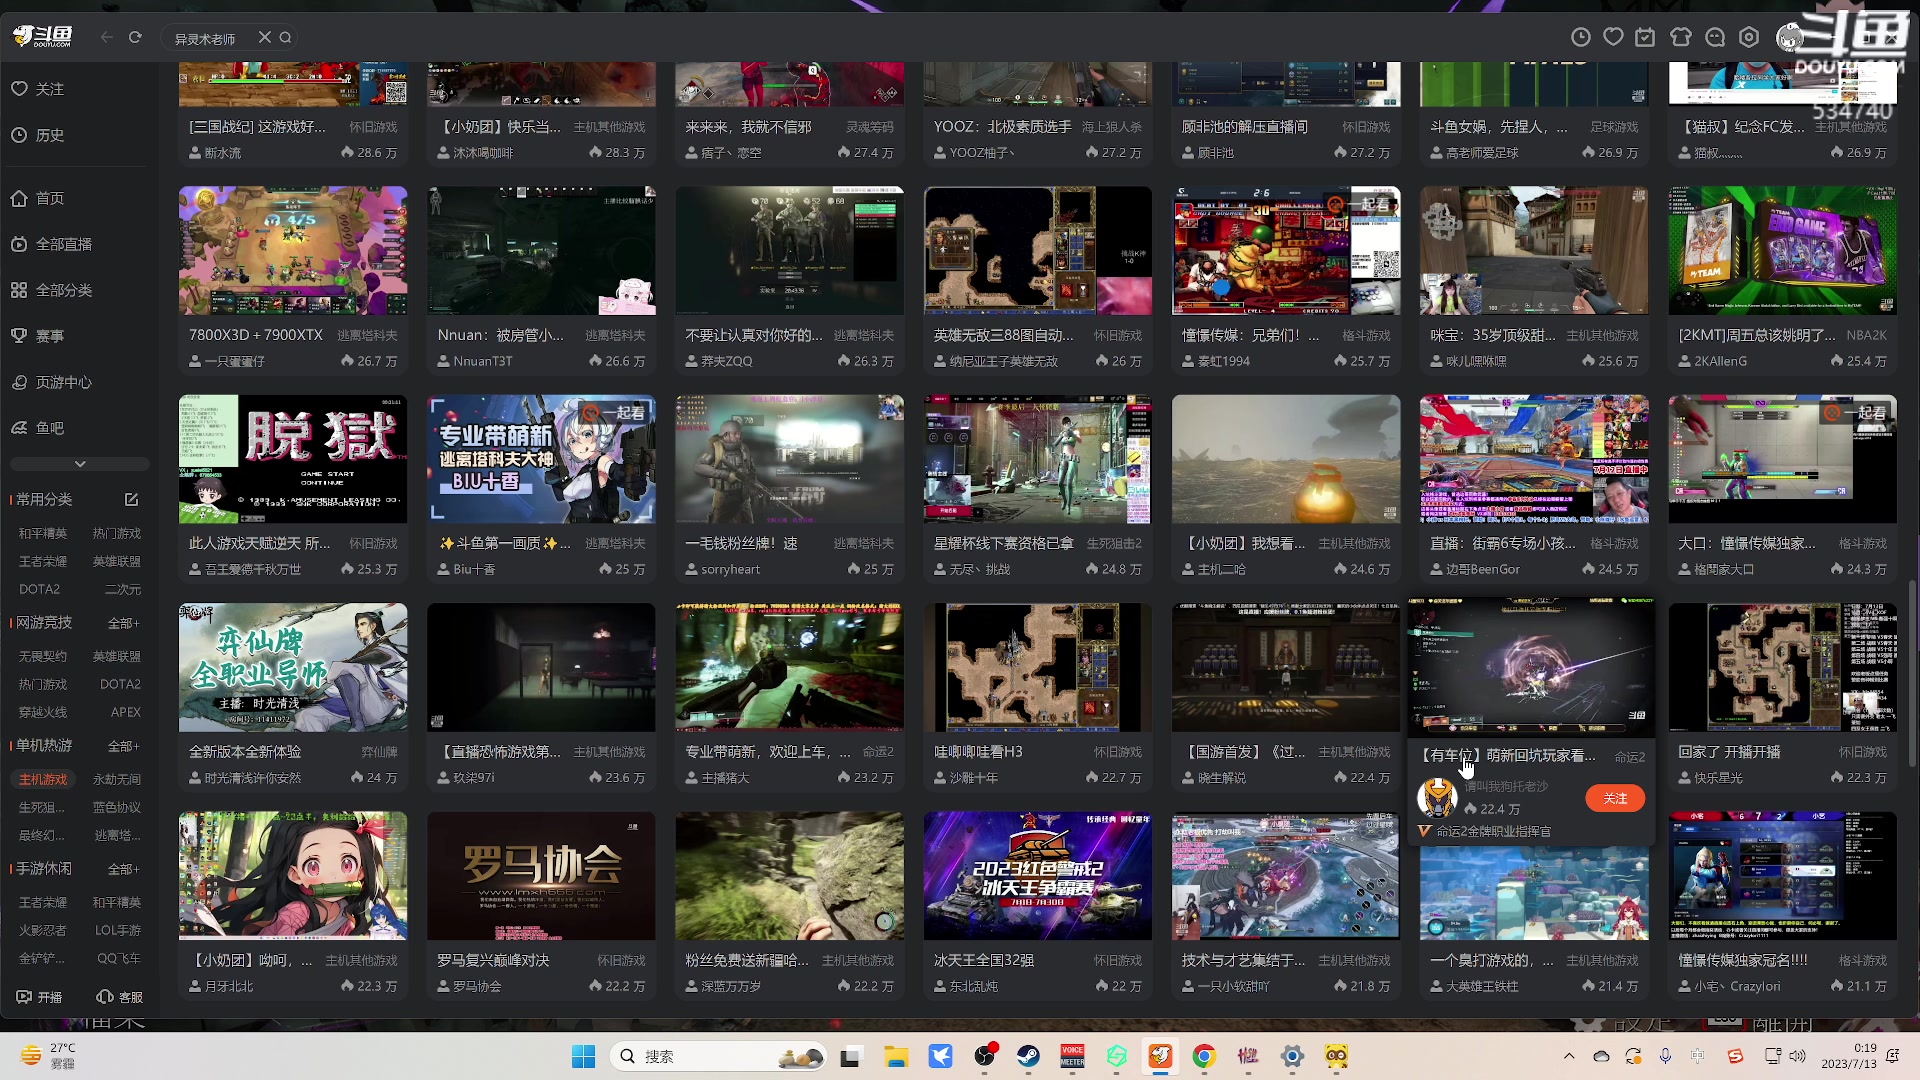Screen dimensions: 1920x1080
Task: Click the microphone icon in system tray
Action: (1665, 1056)
